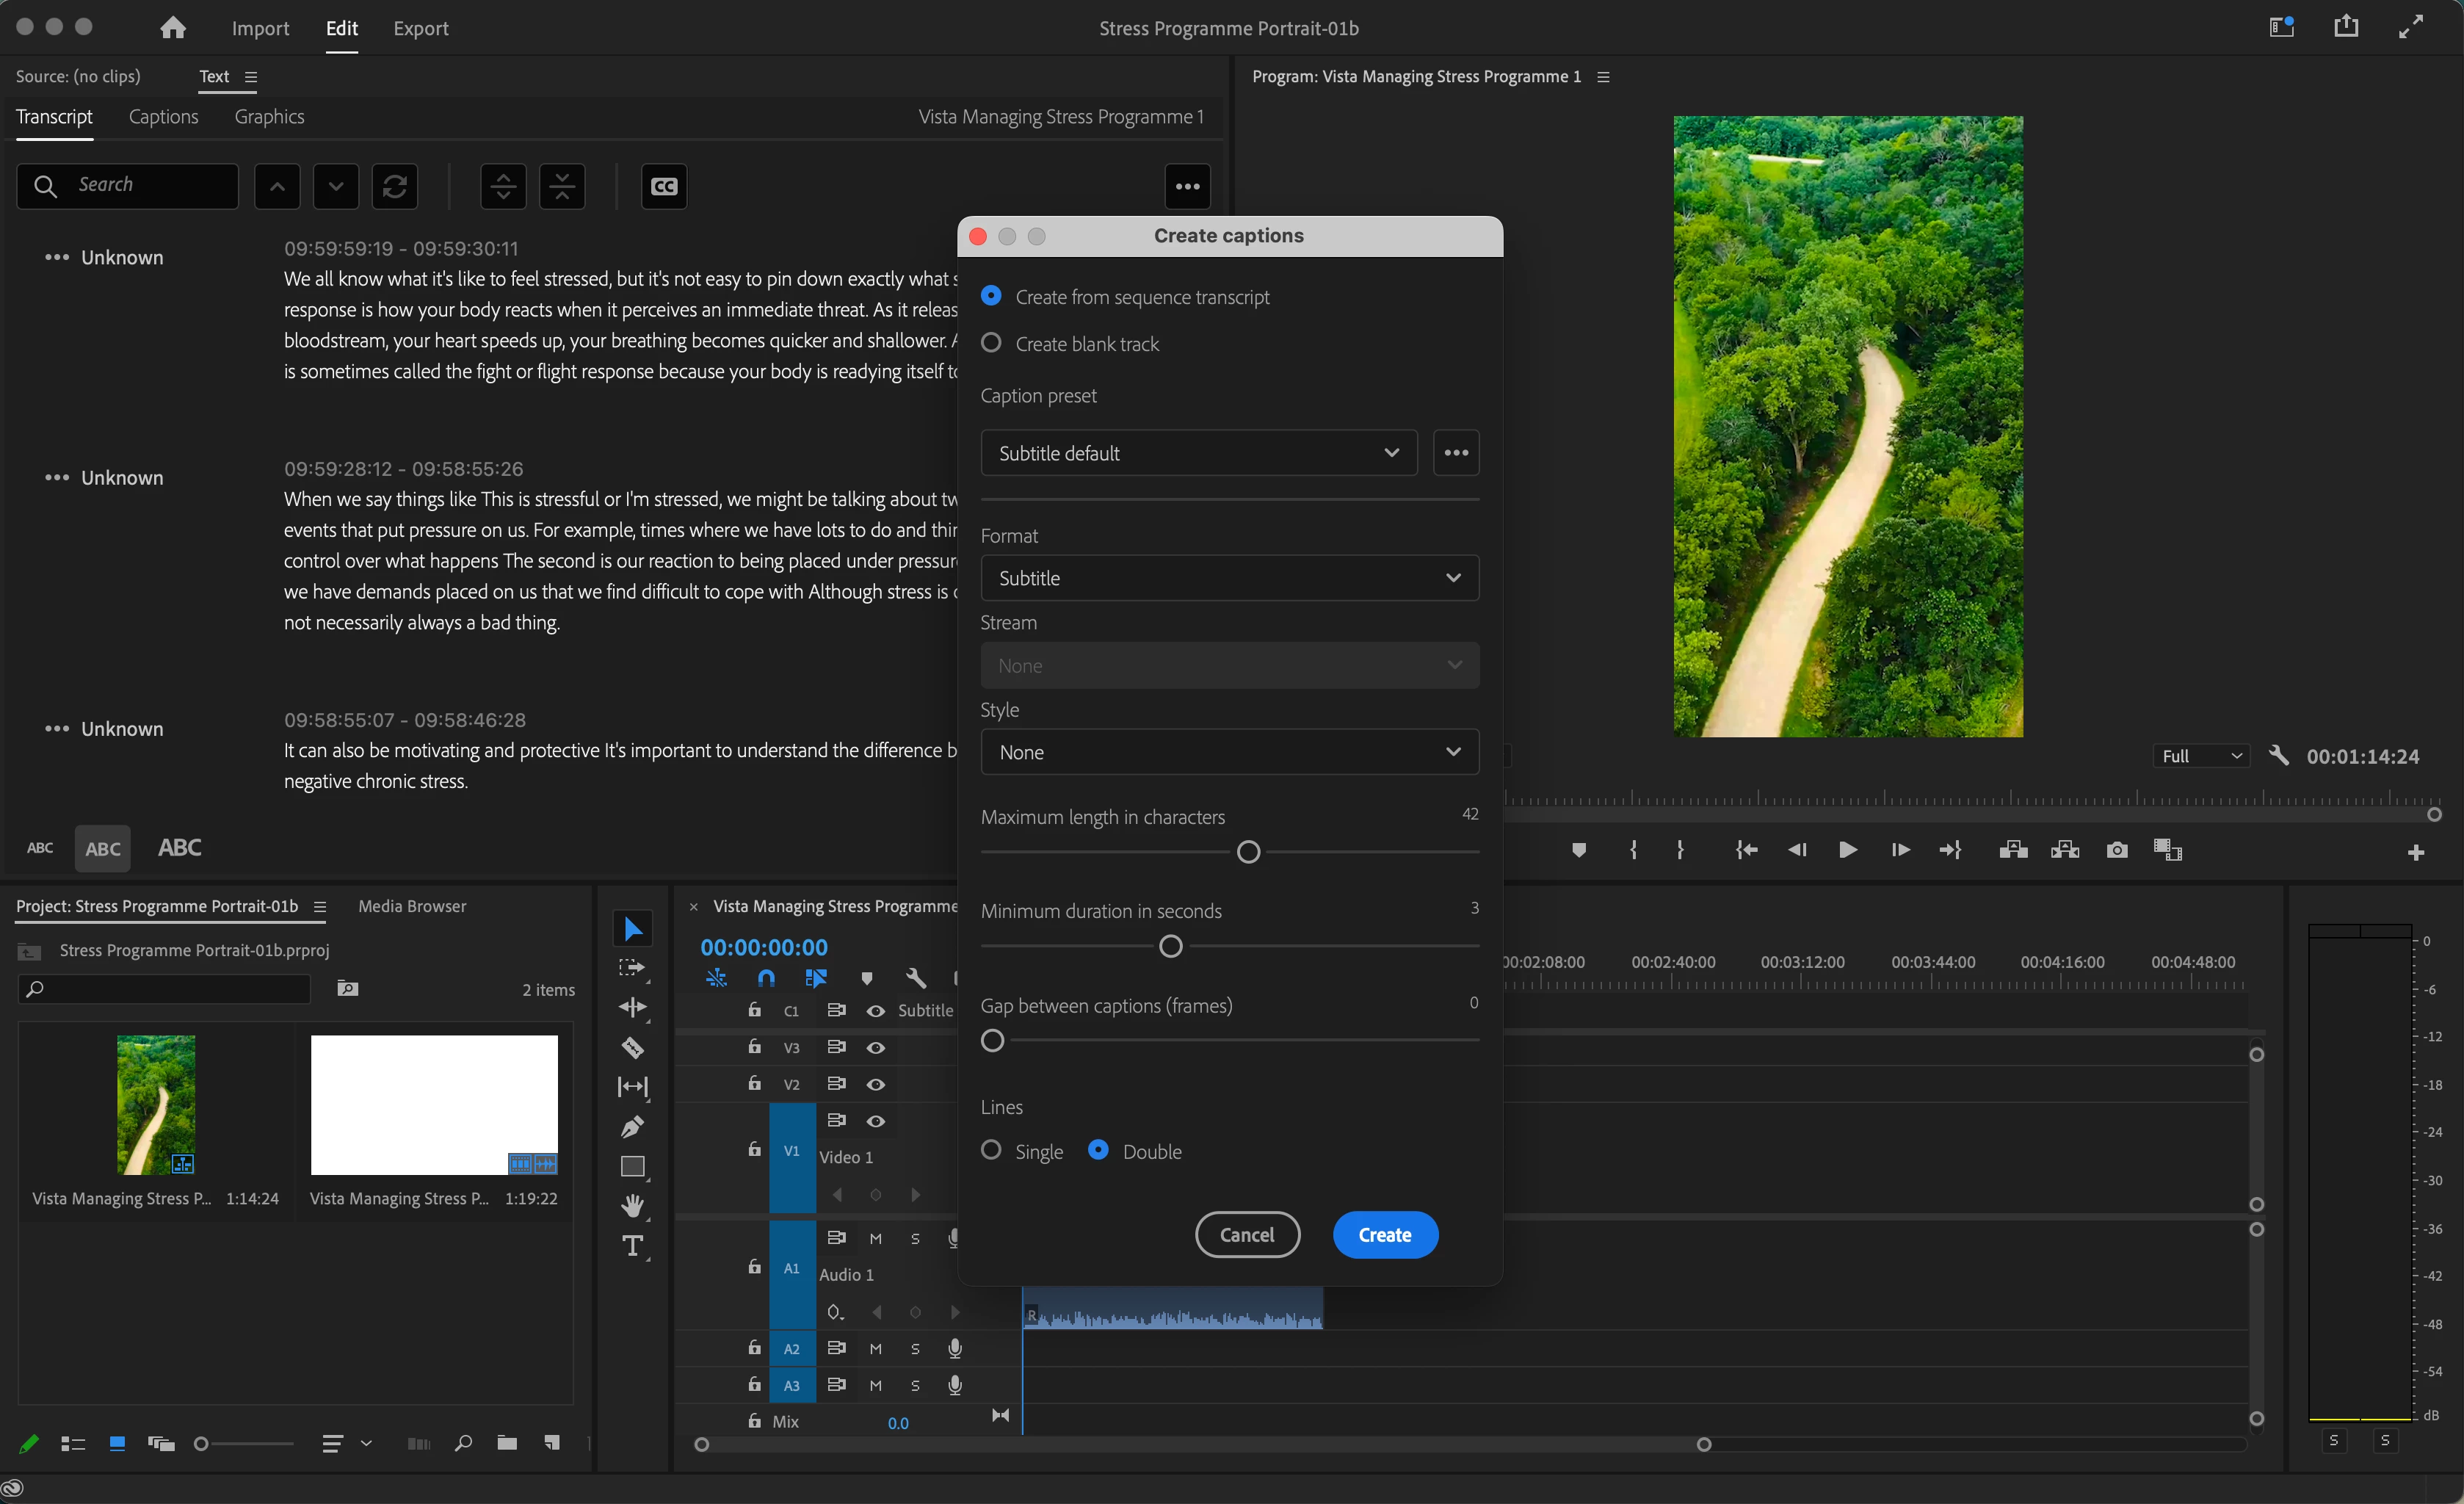Click Maximum length in characters slider handle
This screenshot has height=1504, width=2464.
[x=1248, y=852]
